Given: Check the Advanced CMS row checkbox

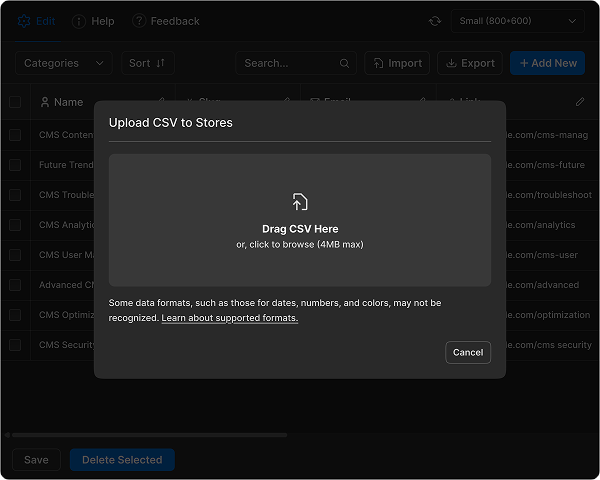Looking at the screenshot, I should pos(15,285).
